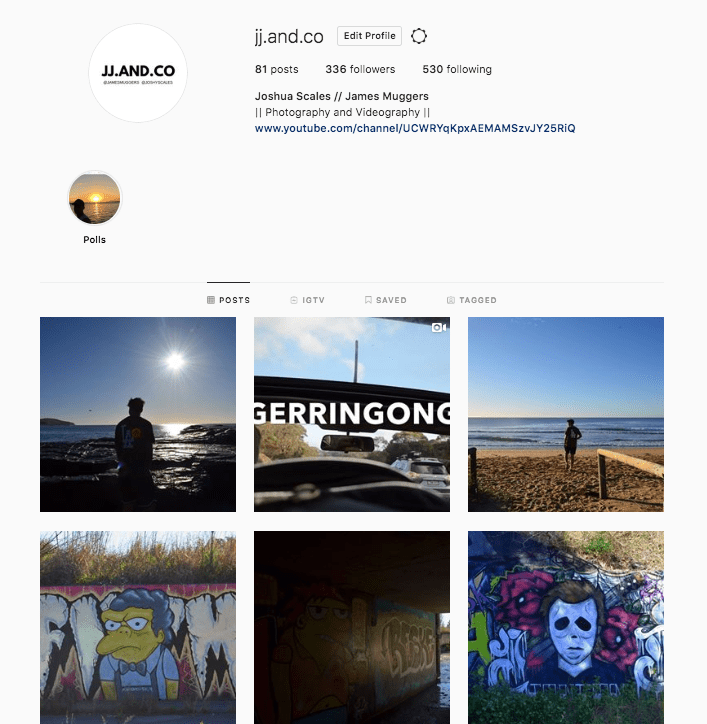Click the Tagged person icon
Image resolution: width=707 pixels, height=724 pixels.
pyautogui.click(x=451, y=300)
